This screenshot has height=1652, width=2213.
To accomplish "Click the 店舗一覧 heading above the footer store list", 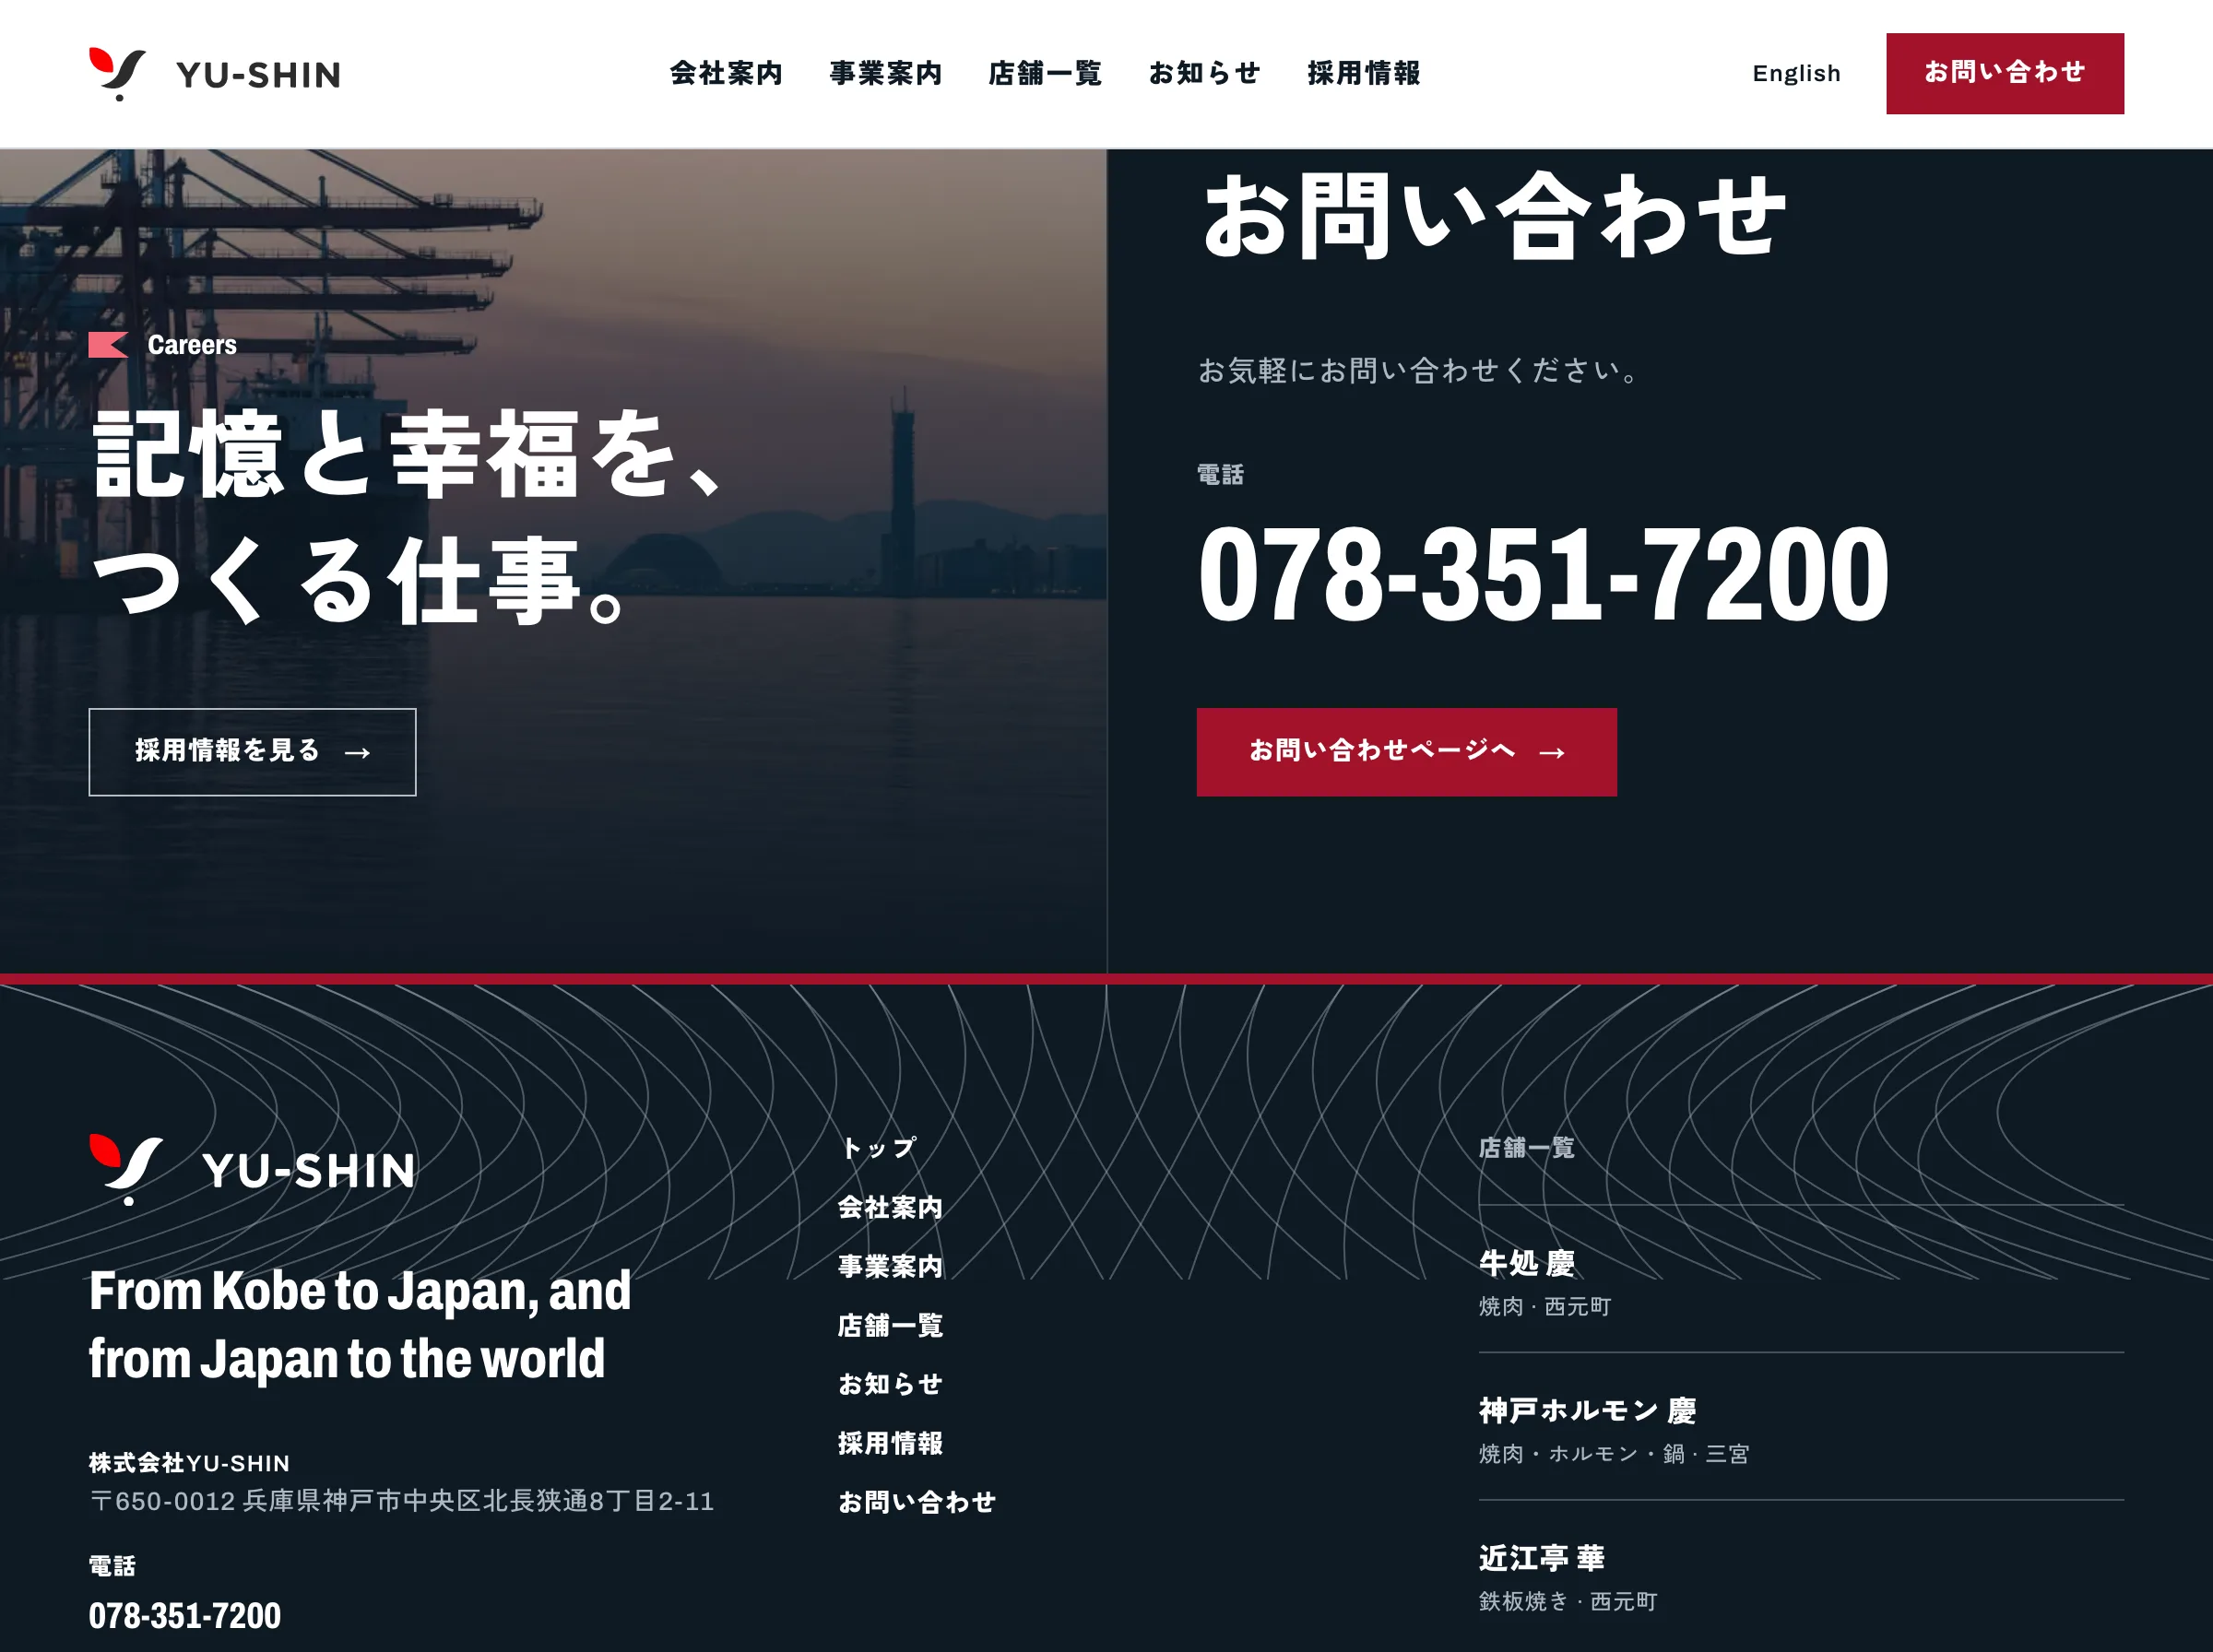I will tap(1526, 1148).
